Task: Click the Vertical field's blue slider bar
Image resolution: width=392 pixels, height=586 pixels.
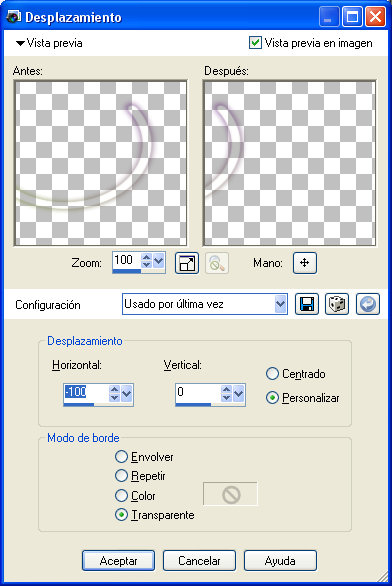Action: click(193, 404)
